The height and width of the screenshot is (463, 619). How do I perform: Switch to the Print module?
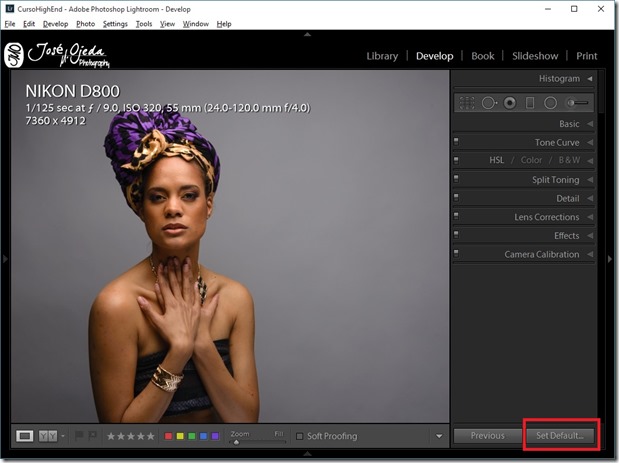pyautogui.click(x=586, y=56)
